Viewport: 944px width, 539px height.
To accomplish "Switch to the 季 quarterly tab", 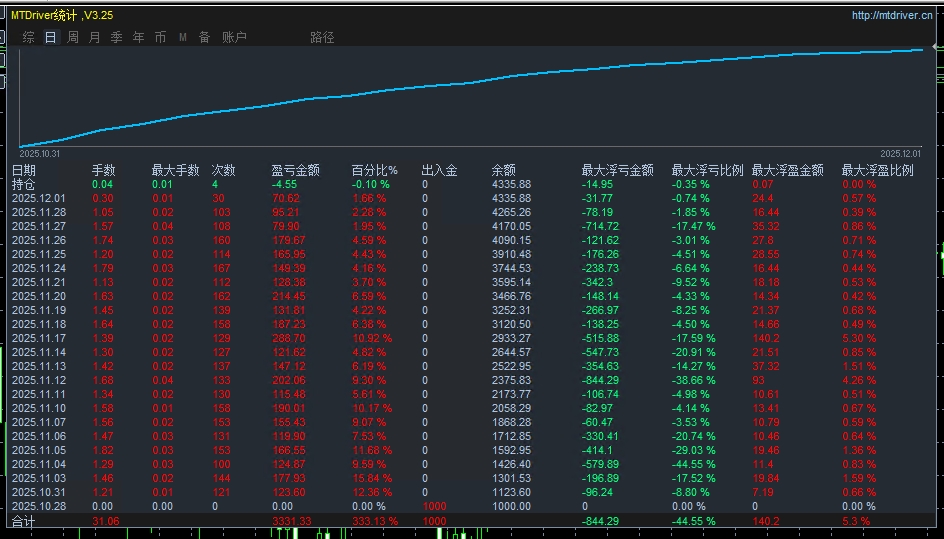I will tap(116, 37).
